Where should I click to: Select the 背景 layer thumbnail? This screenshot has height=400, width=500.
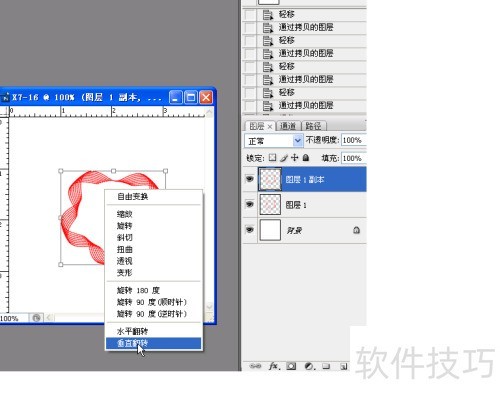click(270, 230)
